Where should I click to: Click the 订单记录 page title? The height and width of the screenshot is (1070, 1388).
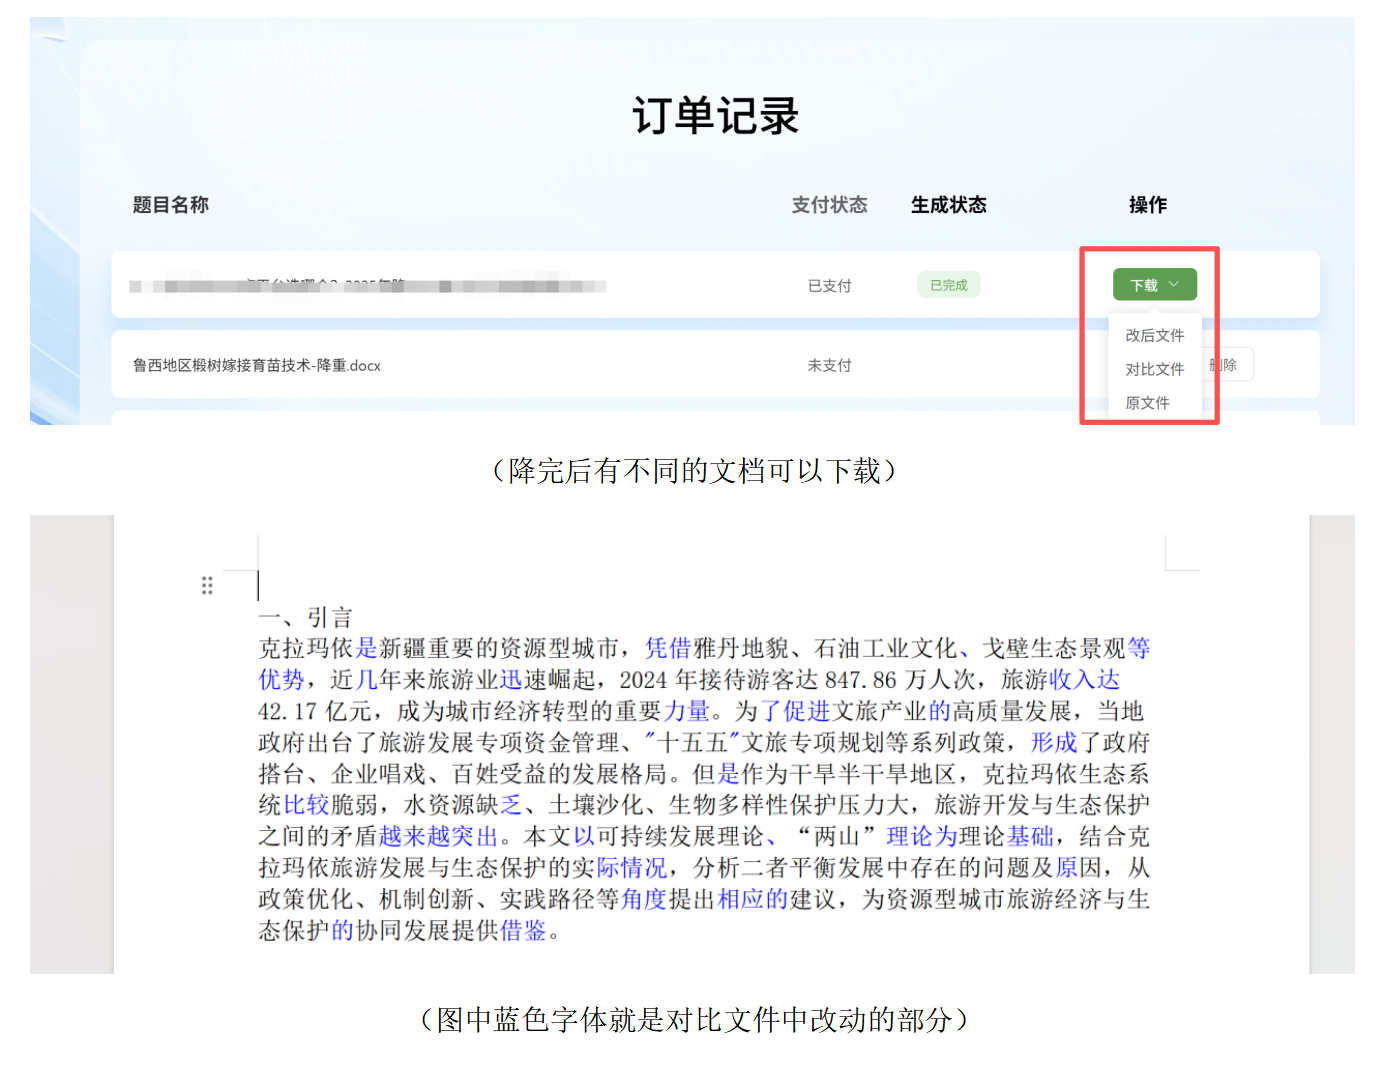point(715,116)
